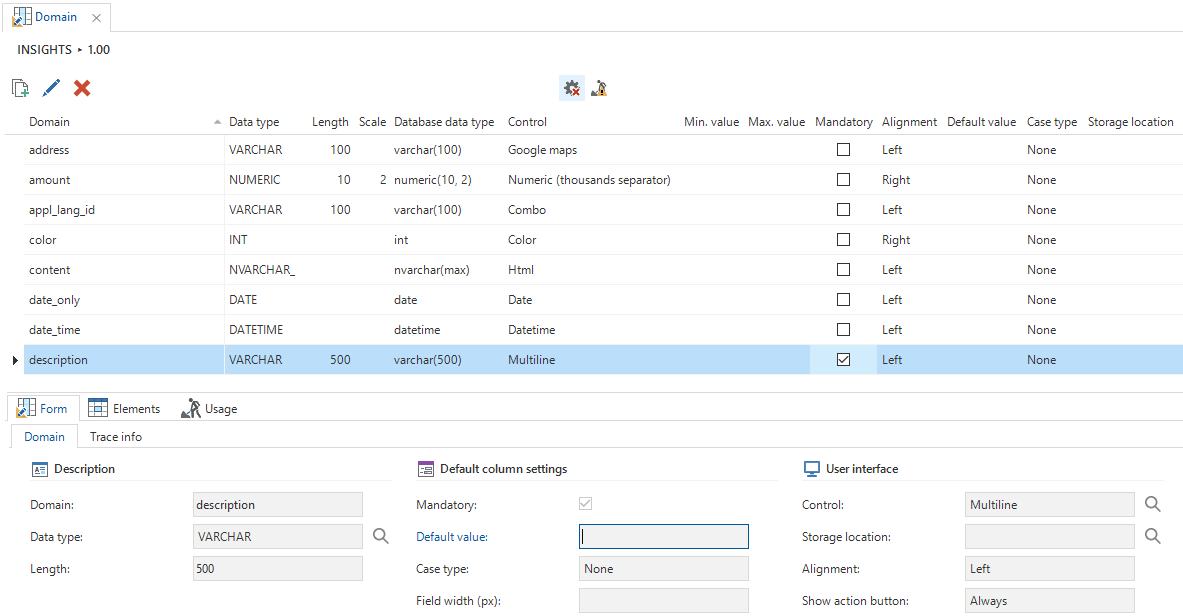Open the Trace info tab
This screenshot has height=616, width=1183.
click(116, 437)
